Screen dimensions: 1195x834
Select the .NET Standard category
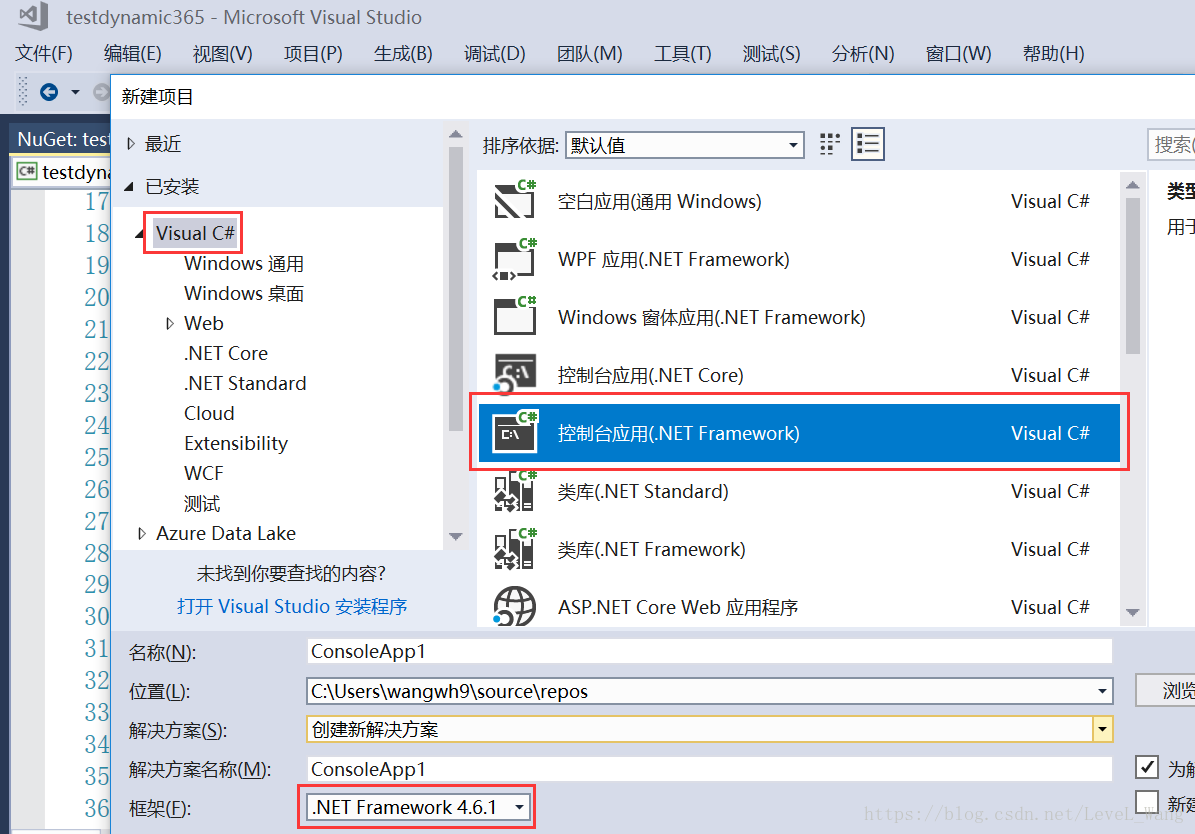245,383
